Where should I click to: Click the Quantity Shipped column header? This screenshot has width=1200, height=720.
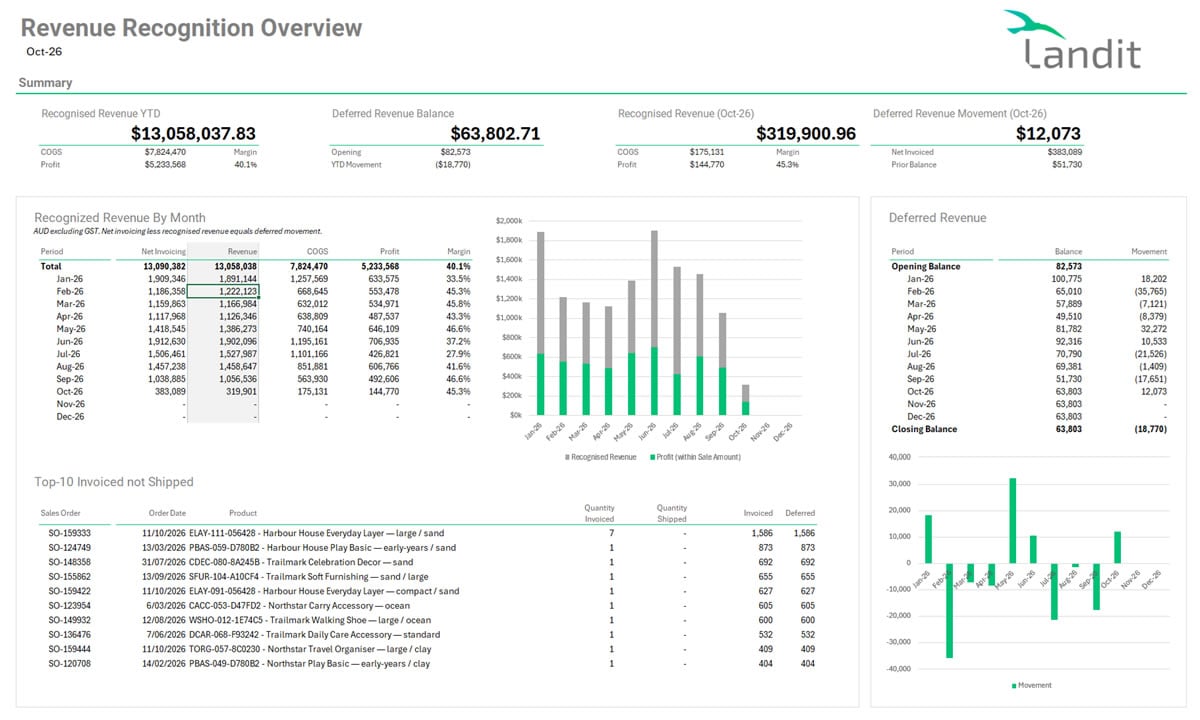click(672, 513)
